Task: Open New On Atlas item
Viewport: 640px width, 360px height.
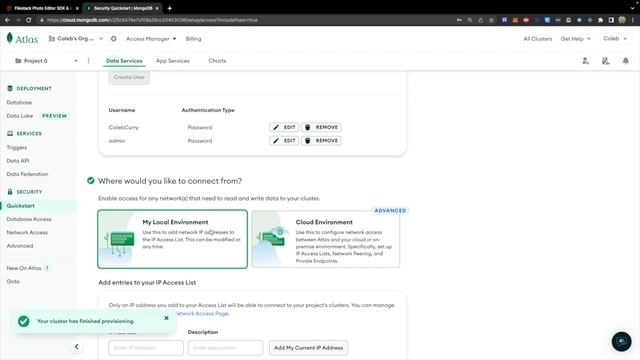Action: pos(24,268)
